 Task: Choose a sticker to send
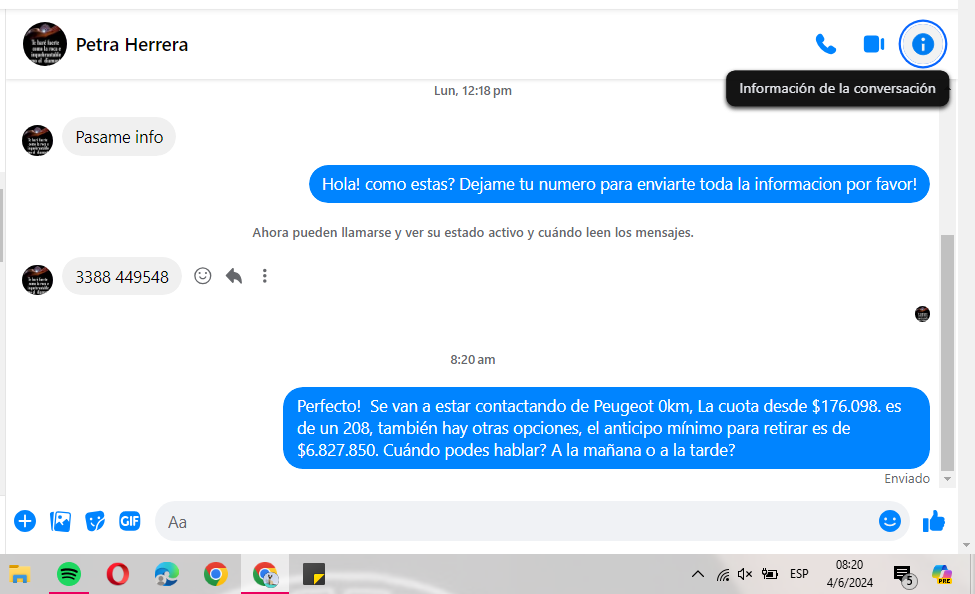point(95,521)
